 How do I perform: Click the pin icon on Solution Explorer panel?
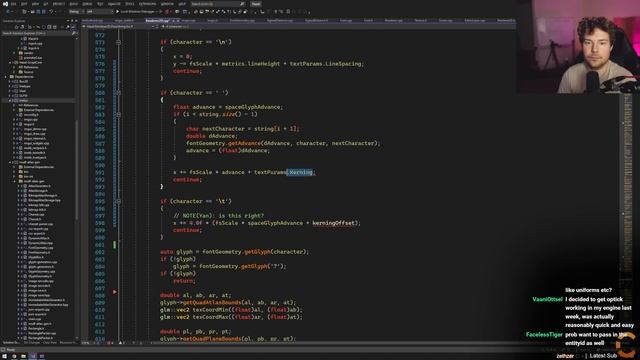pos(72,21)
